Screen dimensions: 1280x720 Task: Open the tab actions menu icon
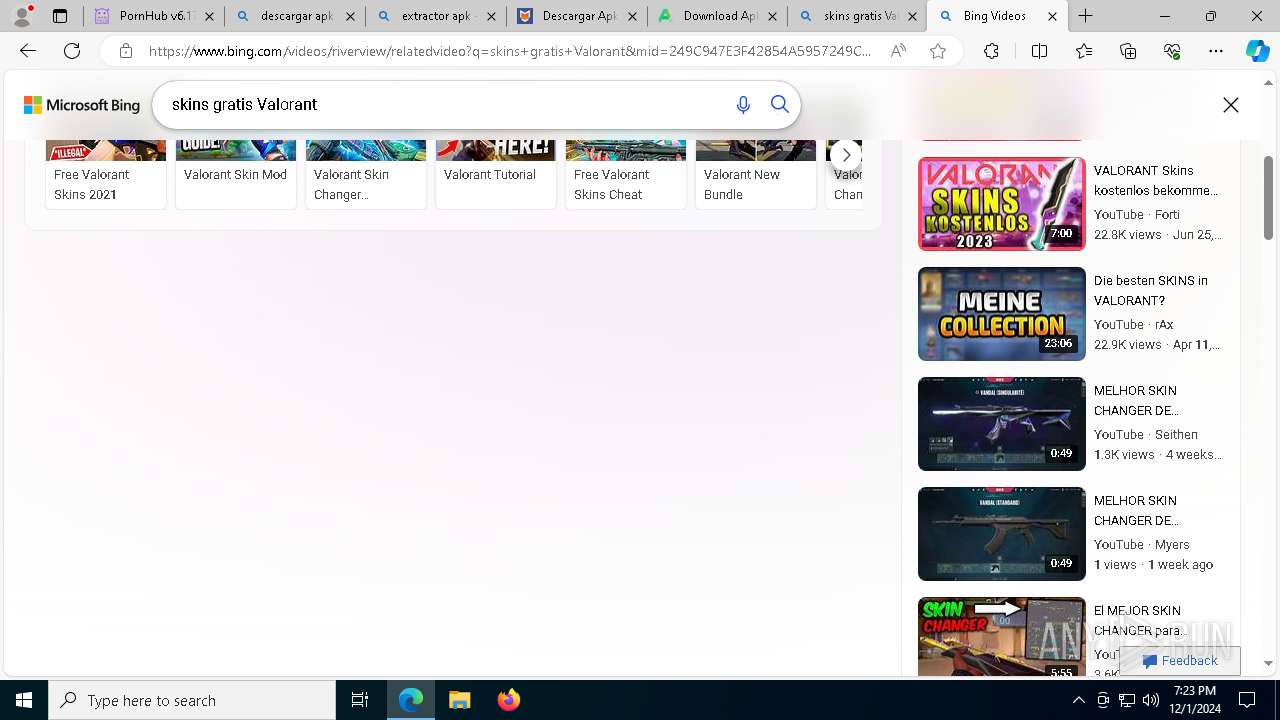[x=60, y=16]
